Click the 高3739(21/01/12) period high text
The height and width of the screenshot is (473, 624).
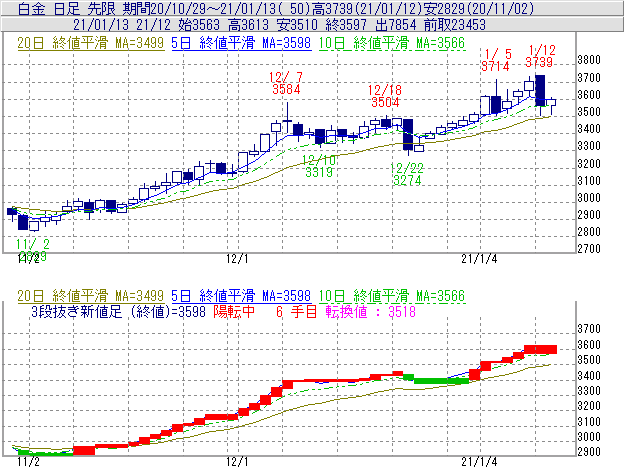pyautogui.click(x=367, y=8)
